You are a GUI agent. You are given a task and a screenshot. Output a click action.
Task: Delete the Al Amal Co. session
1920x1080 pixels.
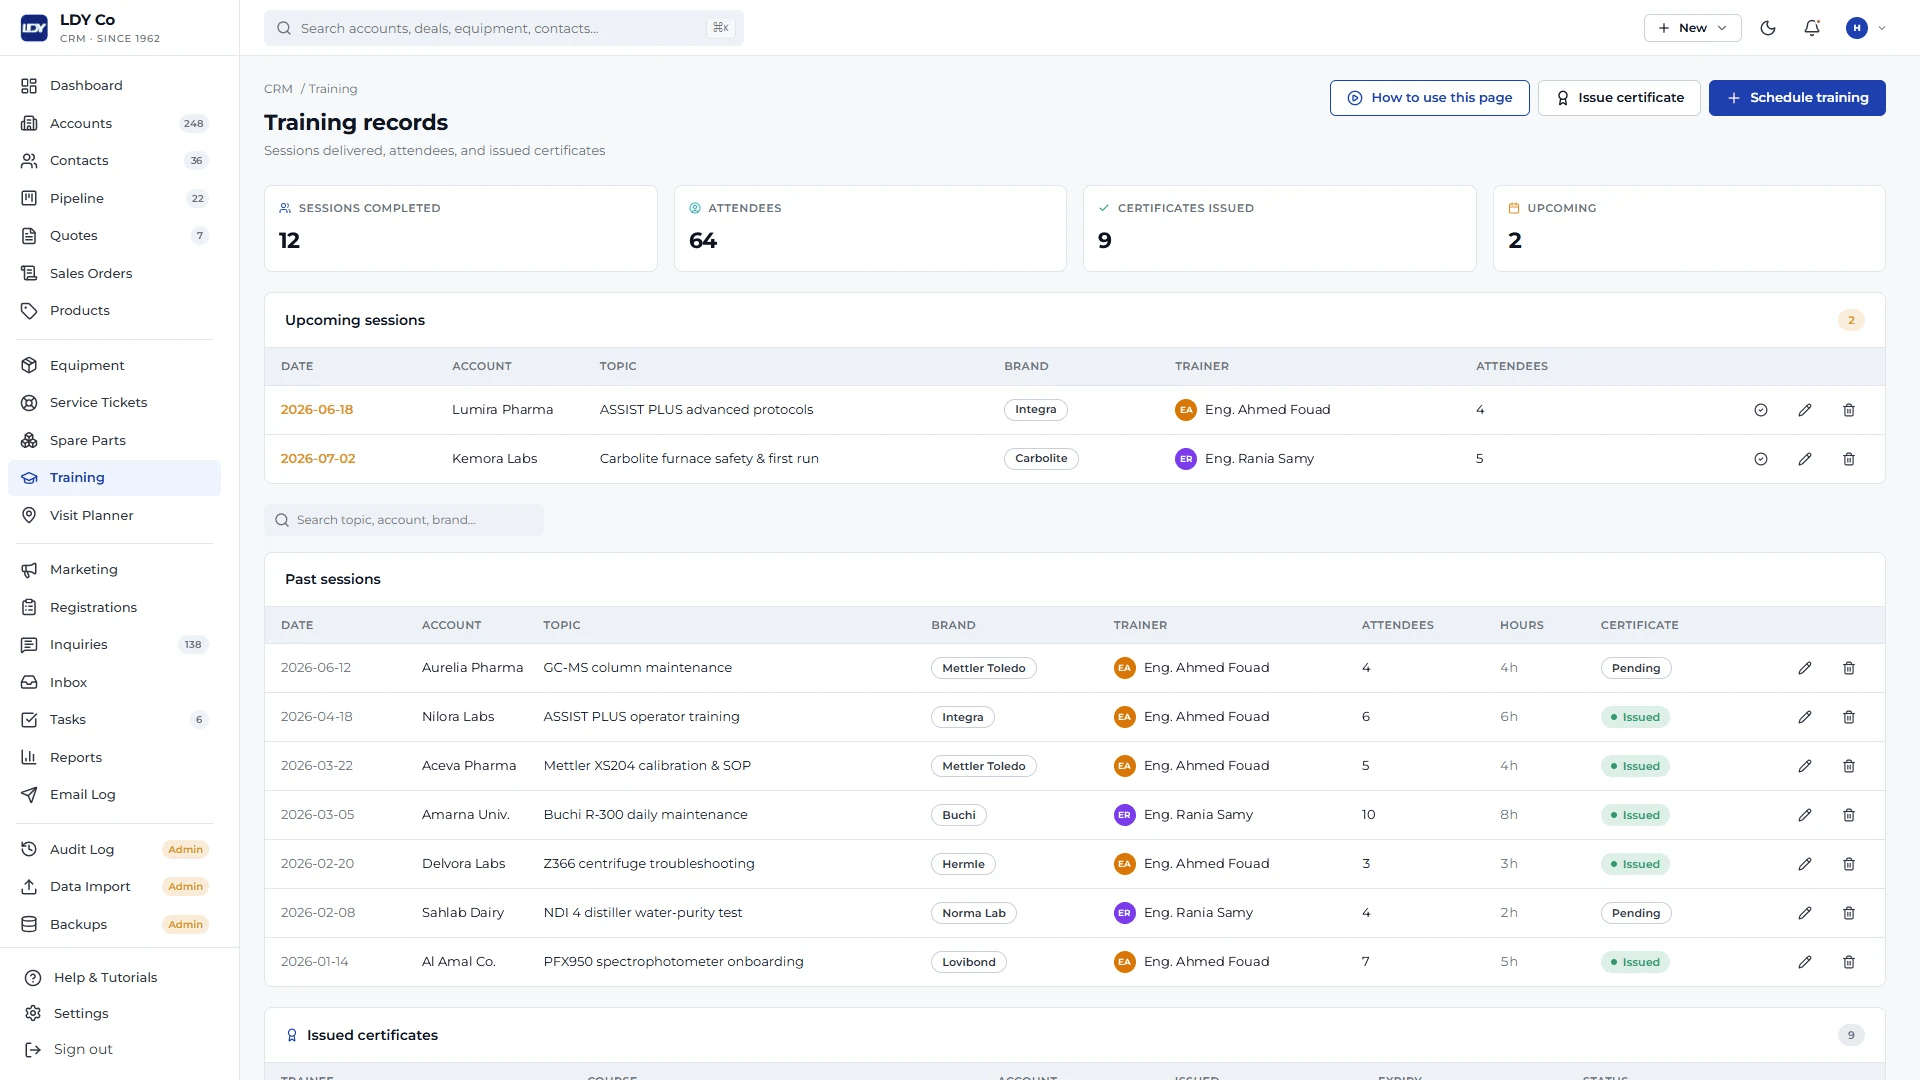[x=1849, y=962]
